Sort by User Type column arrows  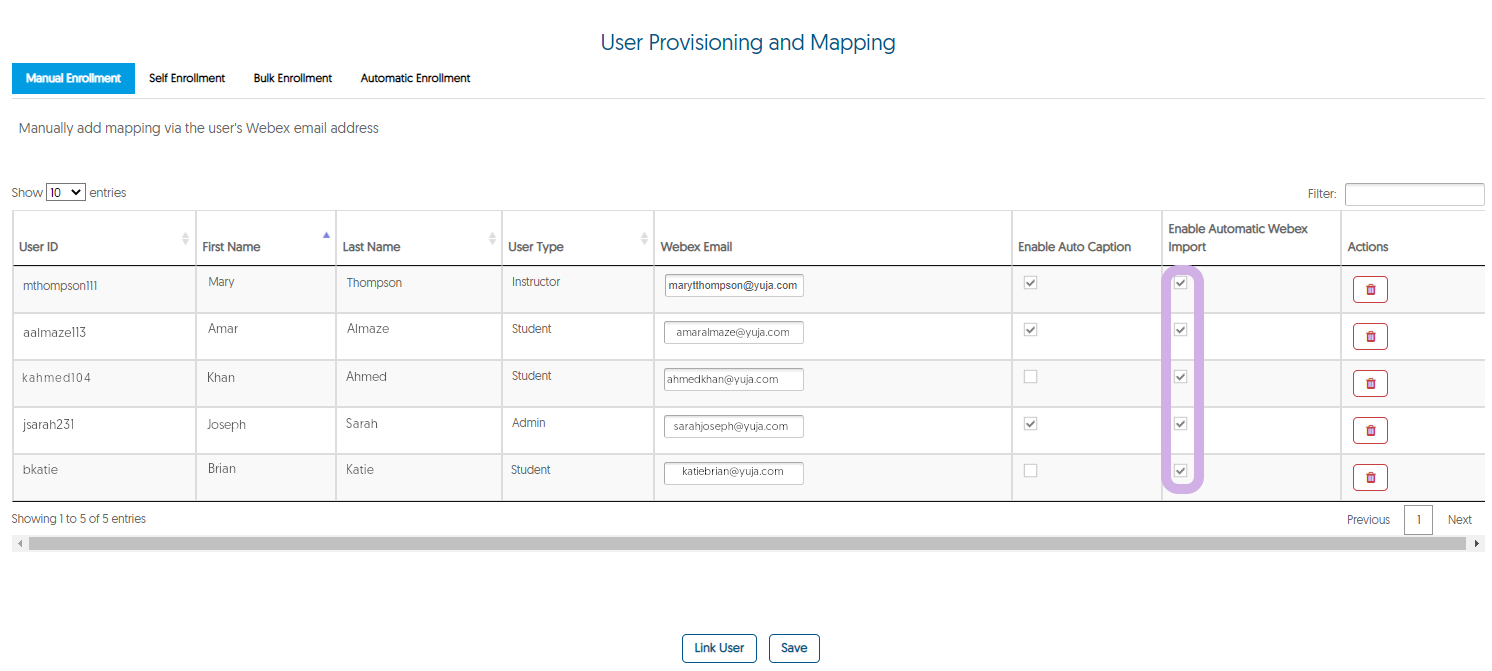[x=644, y=239]
